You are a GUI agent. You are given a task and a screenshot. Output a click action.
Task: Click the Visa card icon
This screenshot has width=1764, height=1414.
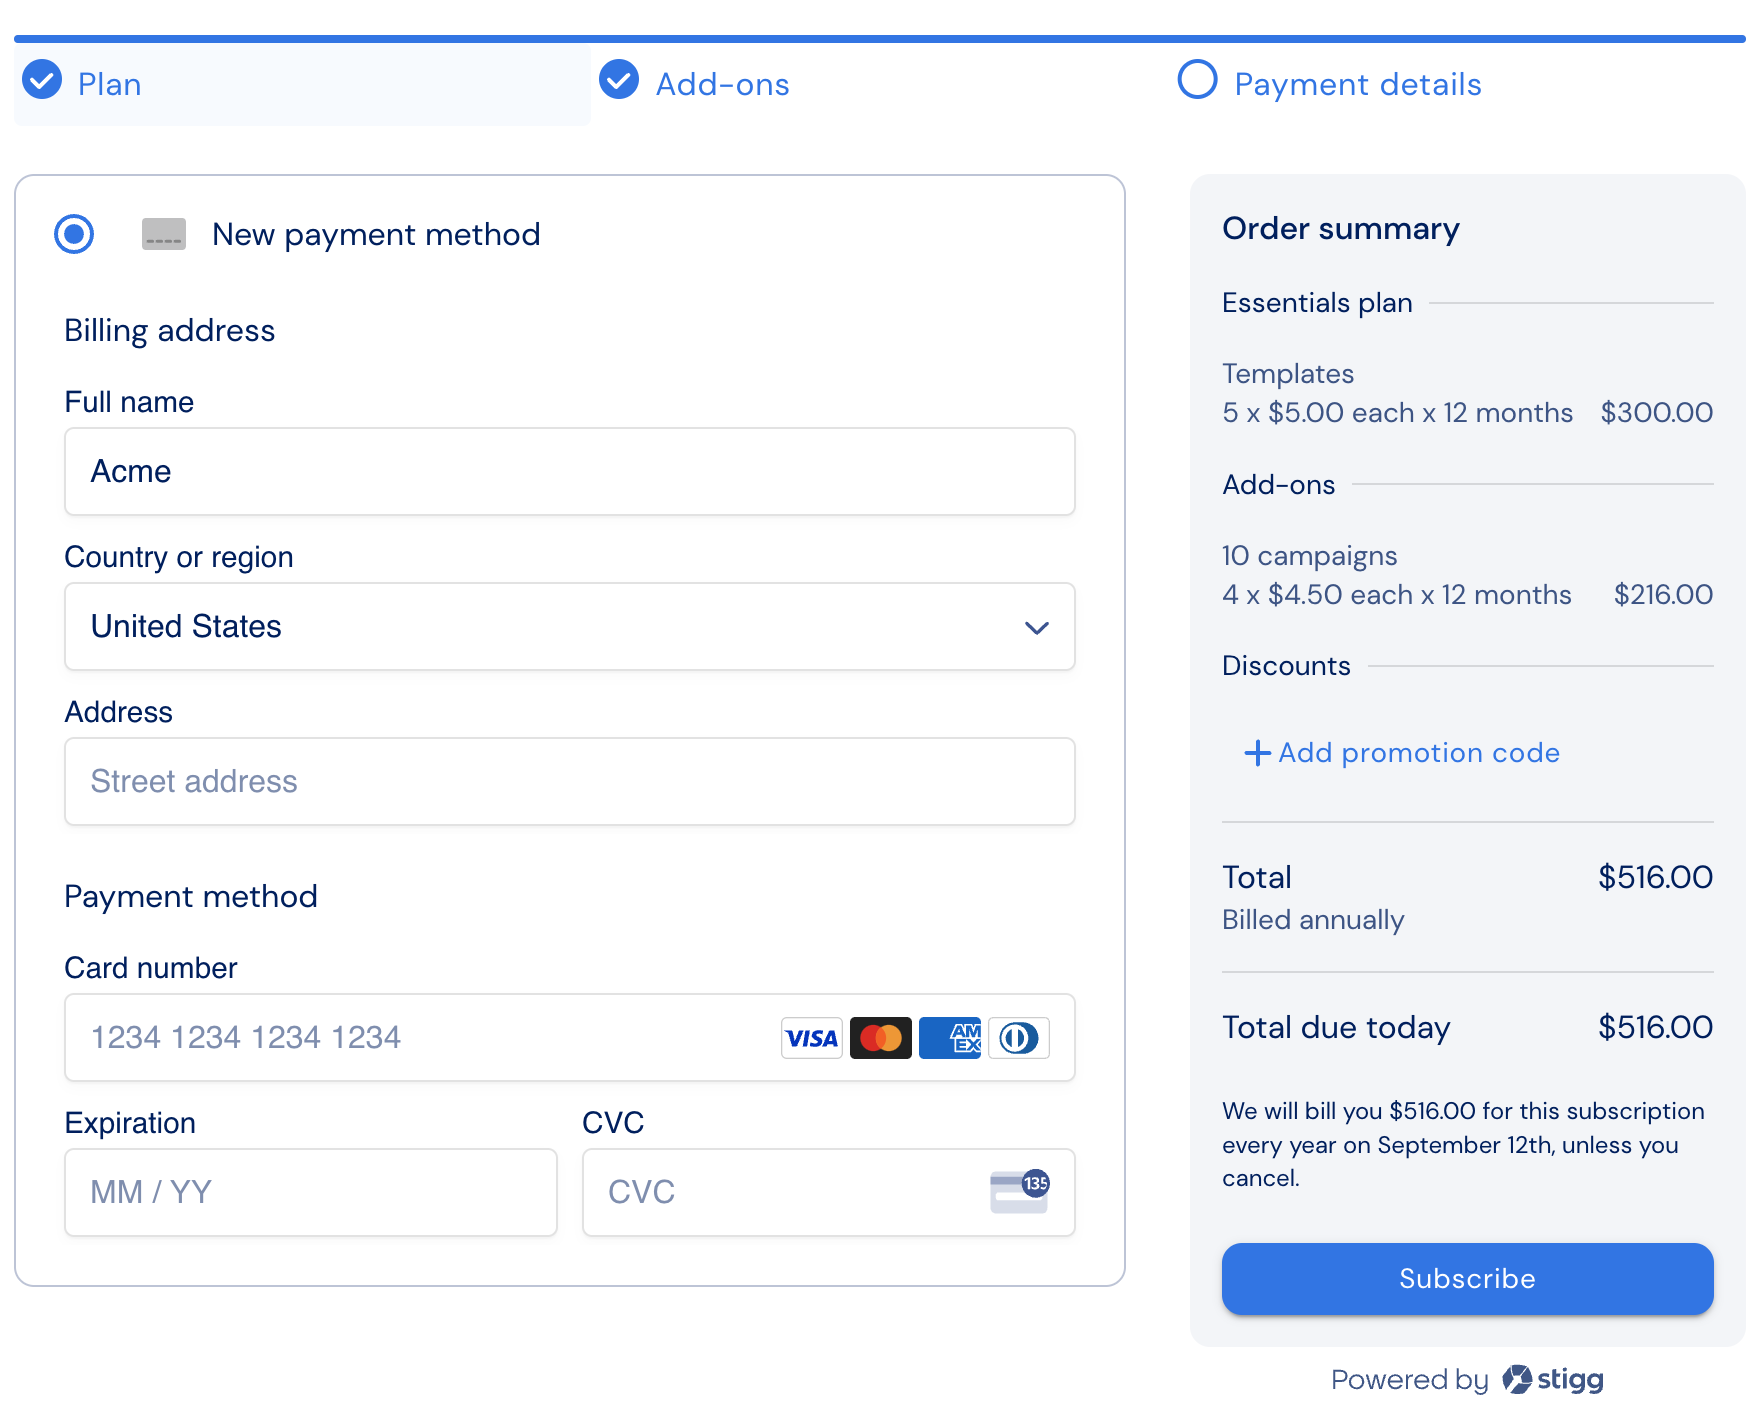811,1038
